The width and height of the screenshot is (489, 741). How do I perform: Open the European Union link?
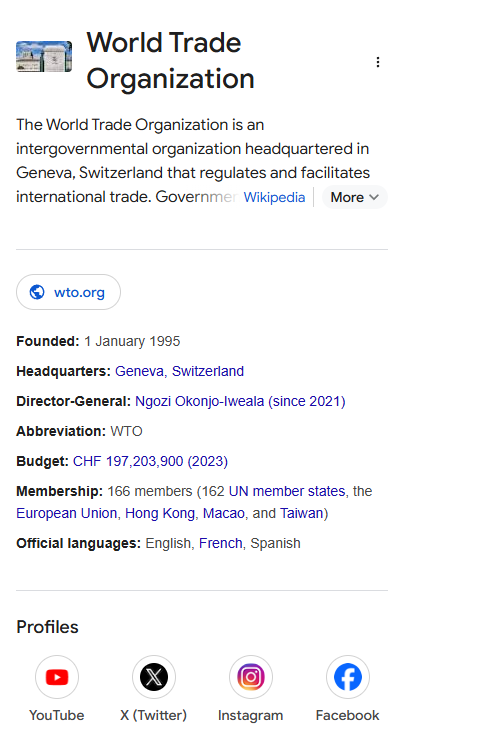[x=67, y=513]
